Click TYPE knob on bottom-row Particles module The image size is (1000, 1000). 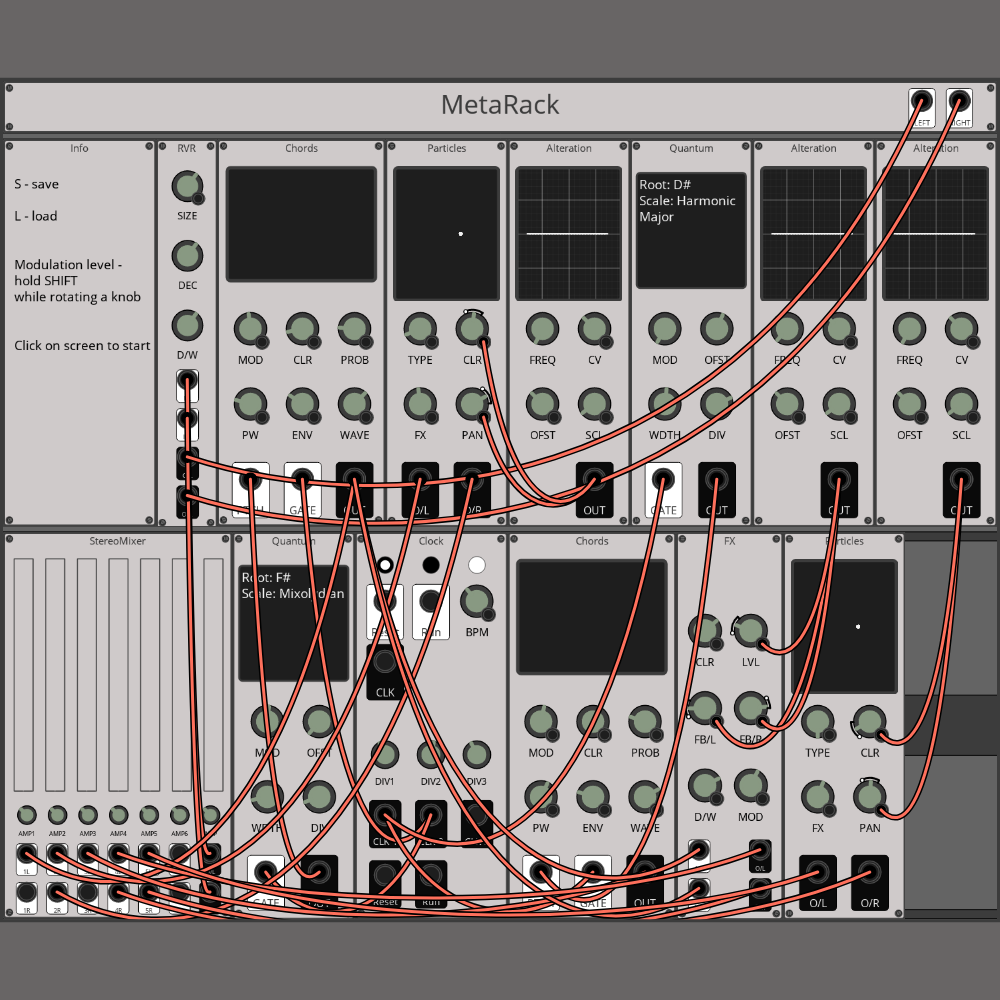[818, 723]
